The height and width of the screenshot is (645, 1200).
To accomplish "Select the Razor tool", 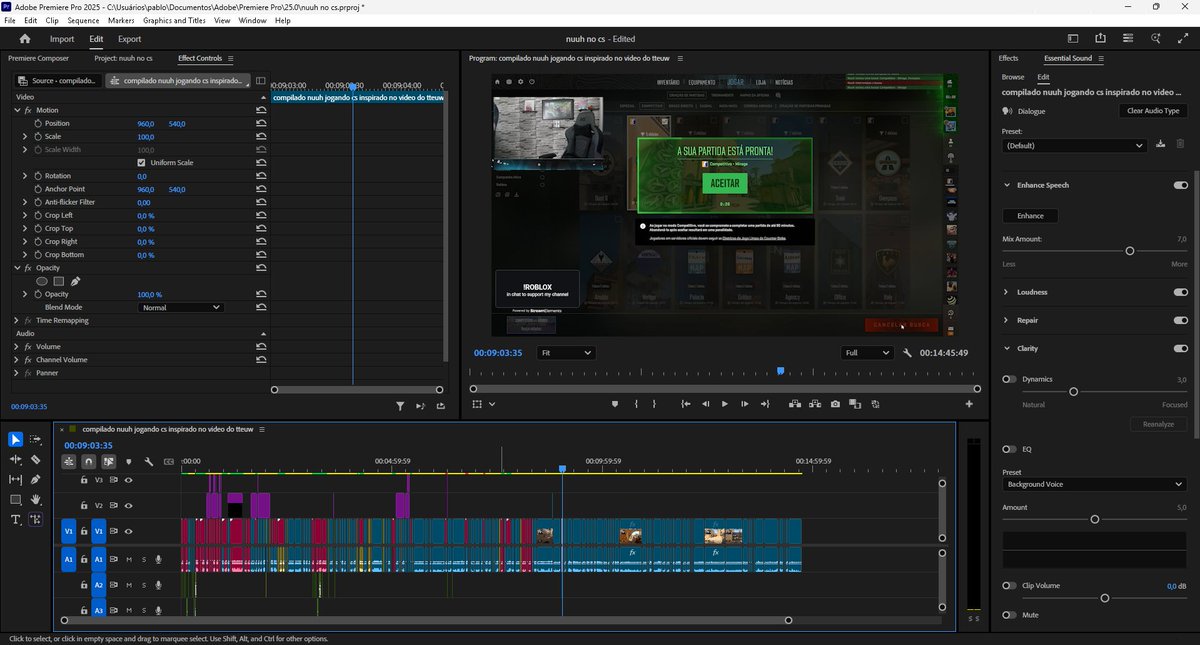I will [x=36, y=460].
